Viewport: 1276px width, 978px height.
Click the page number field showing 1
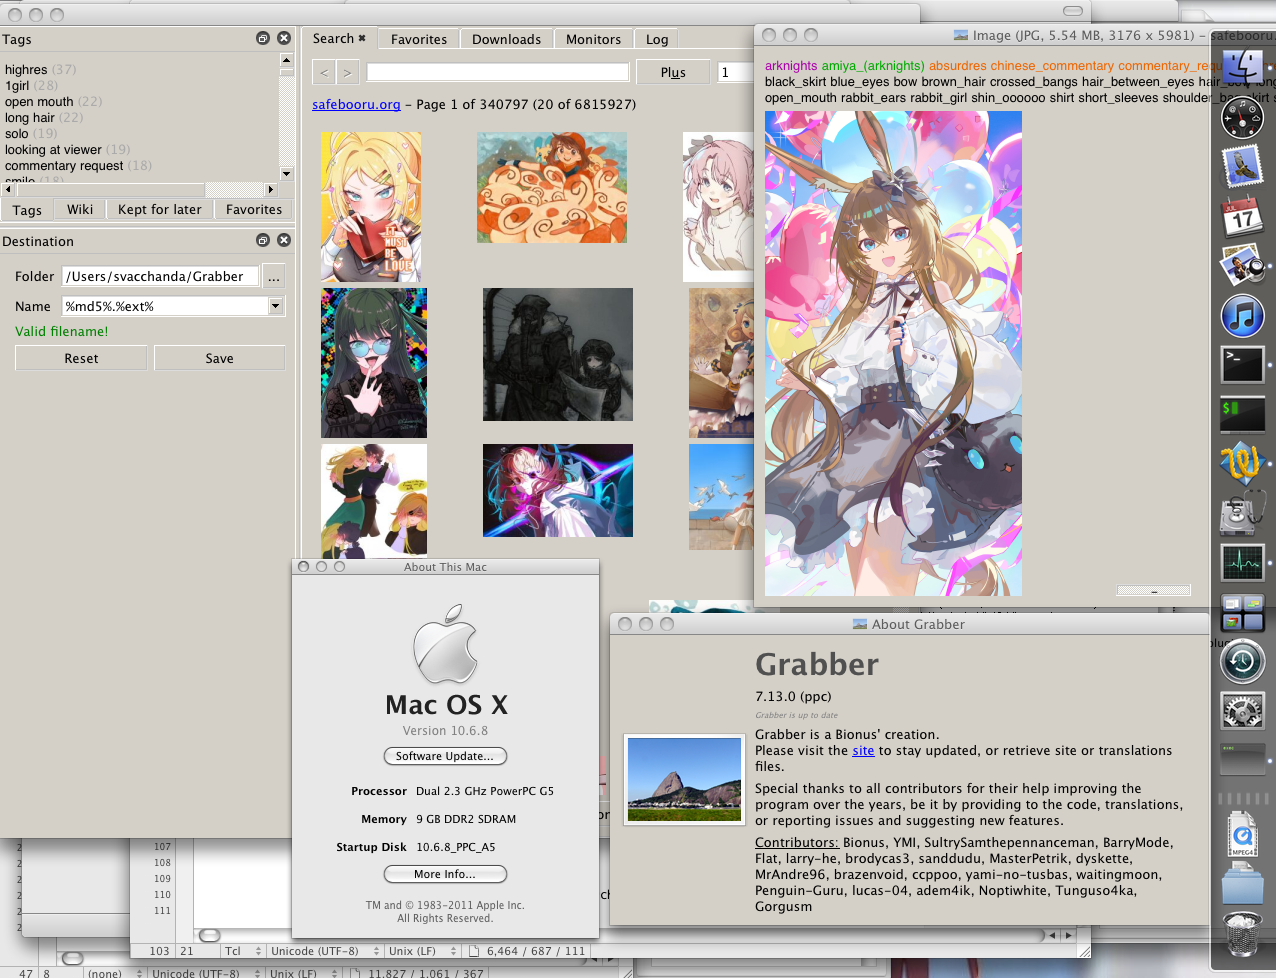[x=735, y=72]
